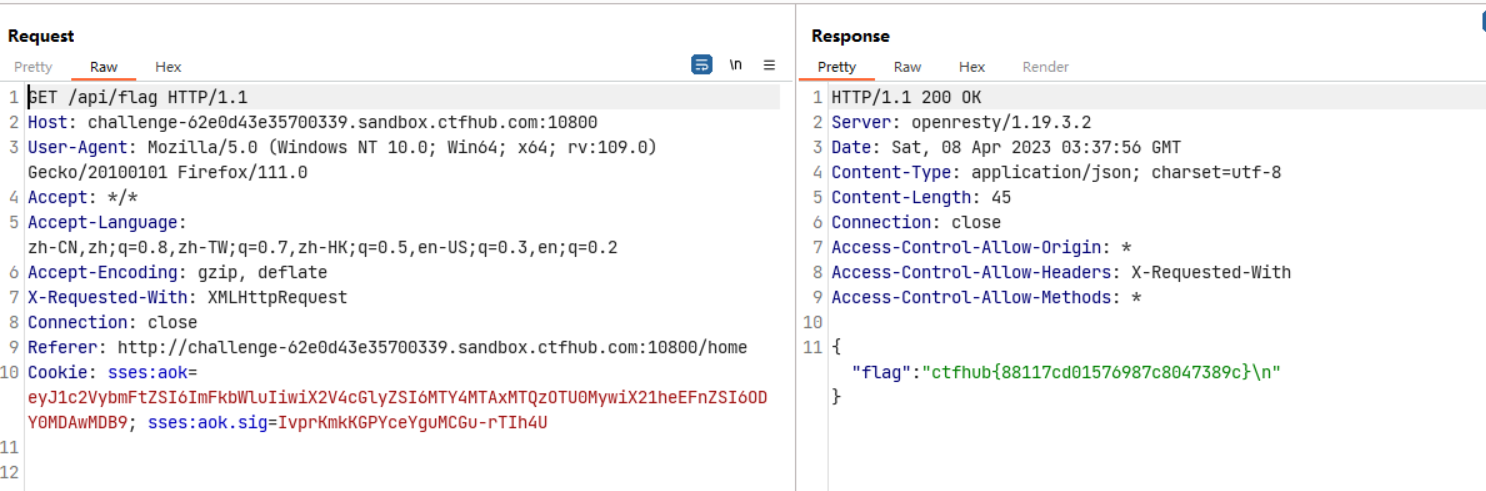
Task: Select the Request Raw tab
Action: [x=104, y=67]
